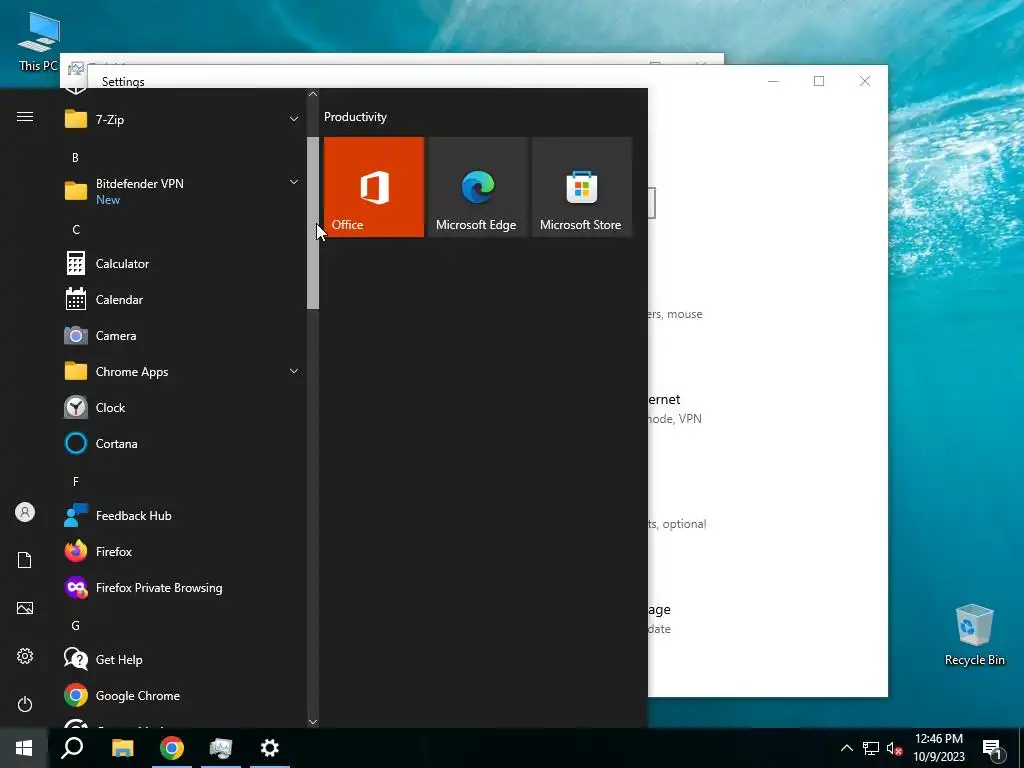Expand the Start menu hamburger button
This screenshot has width=1024, height=768.
(x=25, y=117)
